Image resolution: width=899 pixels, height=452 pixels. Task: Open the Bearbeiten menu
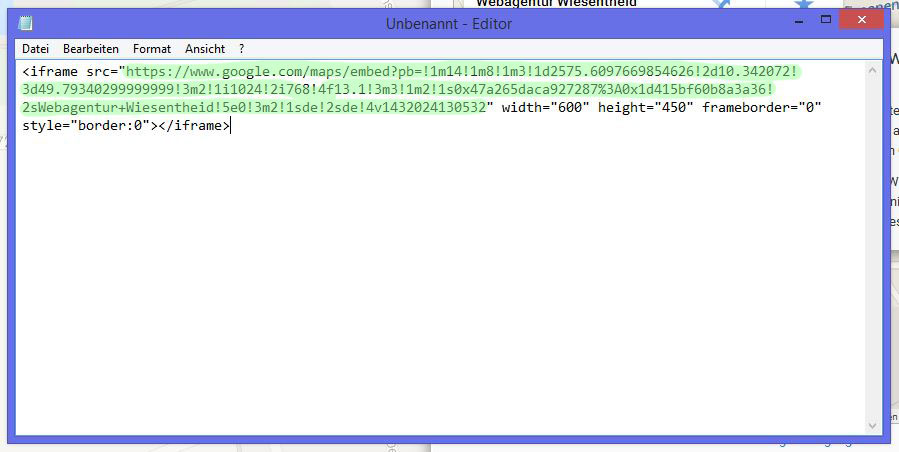click(x=90, y=49)
